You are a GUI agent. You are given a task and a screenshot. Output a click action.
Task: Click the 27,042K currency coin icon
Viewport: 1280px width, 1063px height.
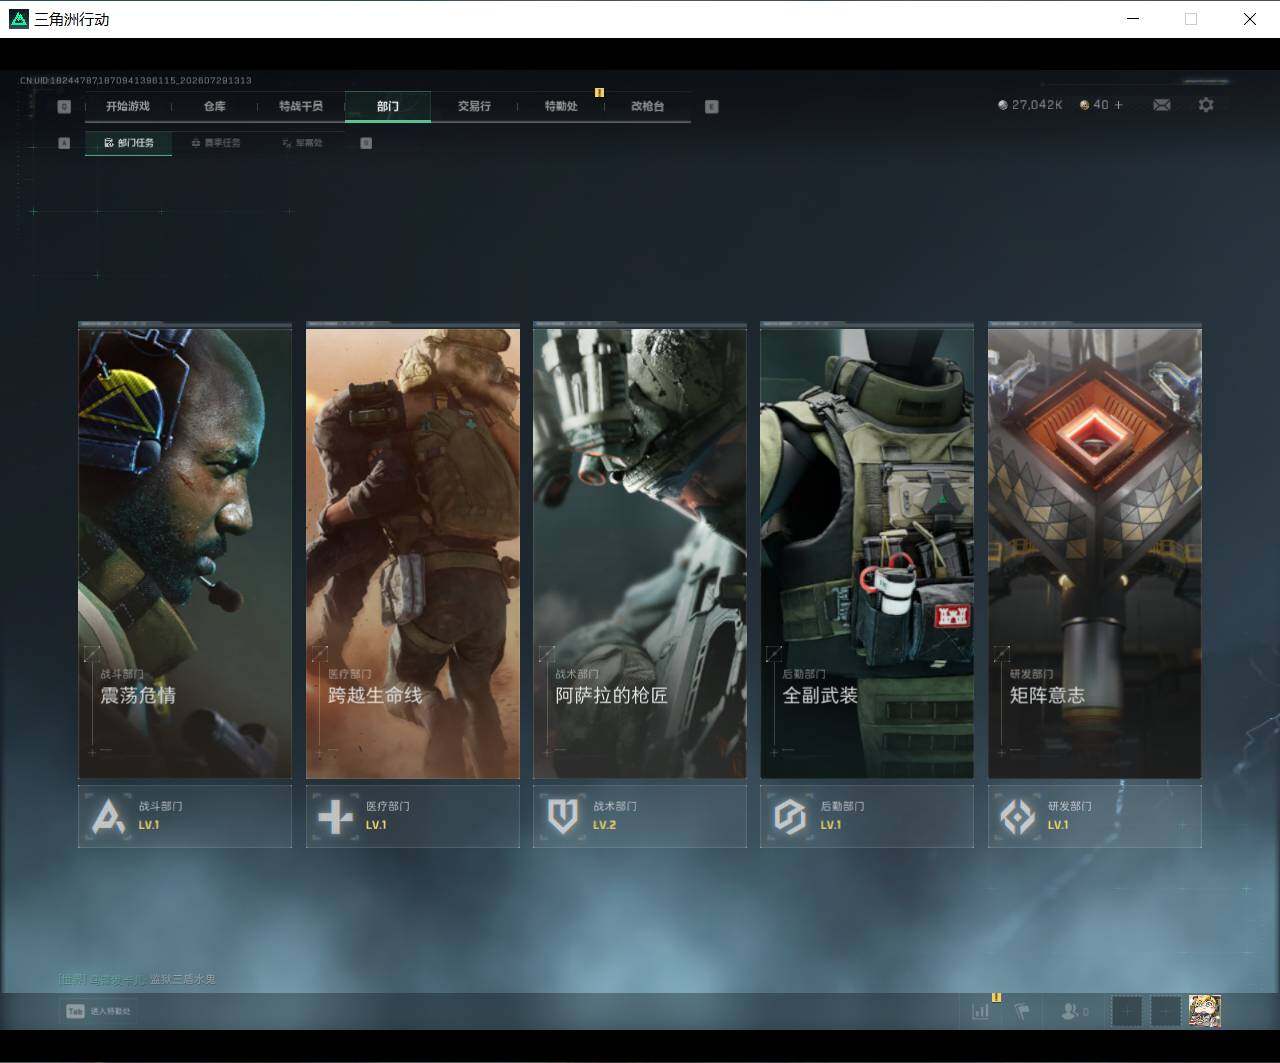pyautogui.click(x=1003, y=105)
